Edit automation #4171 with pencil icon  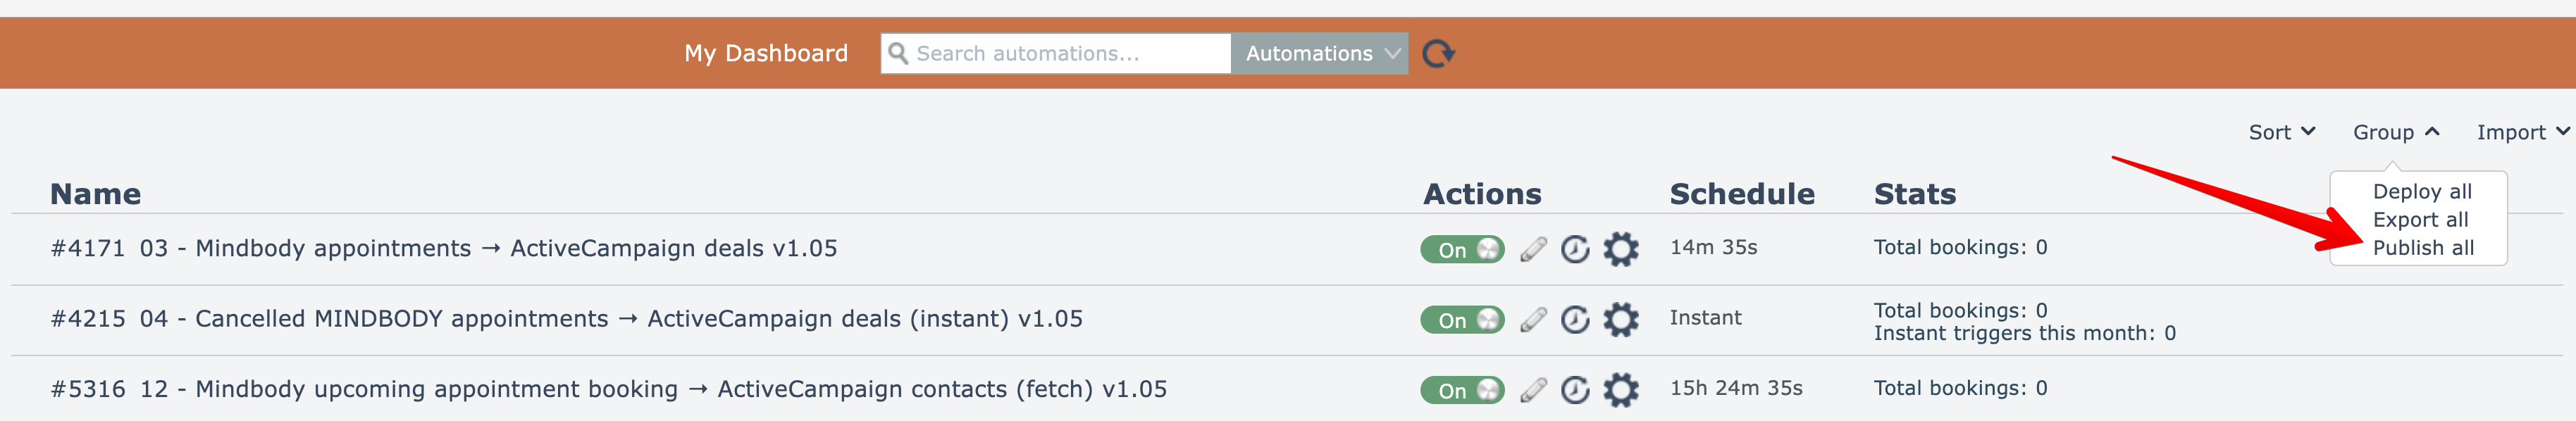(x=1533, y=249)
